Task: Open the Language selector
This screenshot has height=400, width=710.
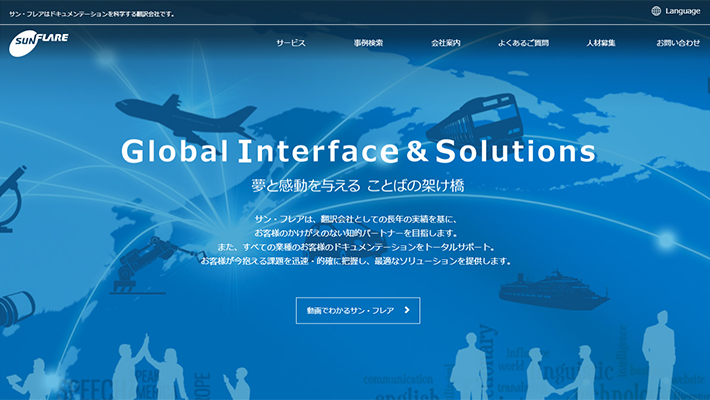Action: point(676,11)
